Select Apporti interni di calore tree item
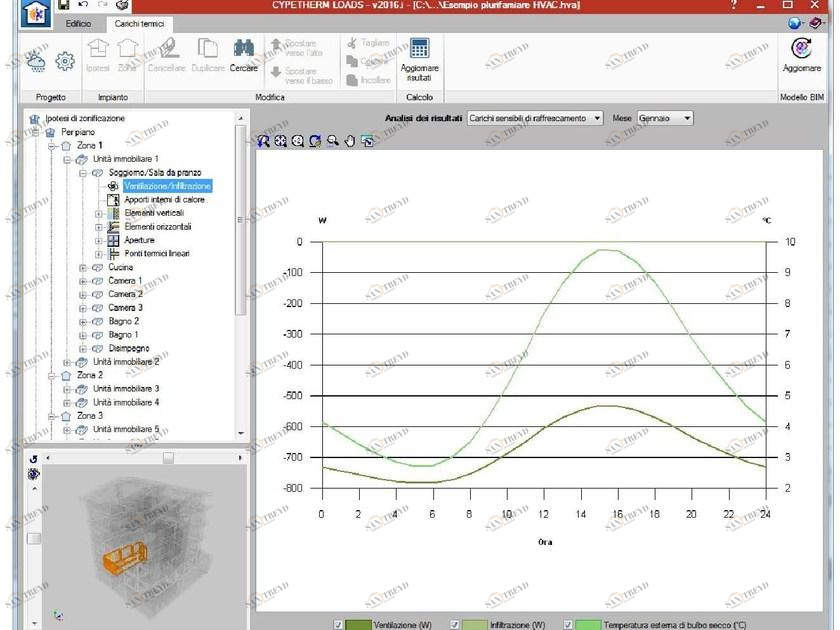The height and width of the screenshot is (630, 840). click(x=164, y=199)
